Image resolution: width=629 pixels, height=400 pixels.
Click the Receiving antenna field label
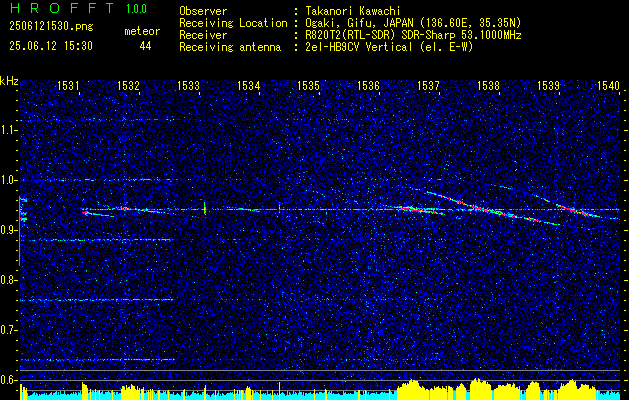[230, 47]
